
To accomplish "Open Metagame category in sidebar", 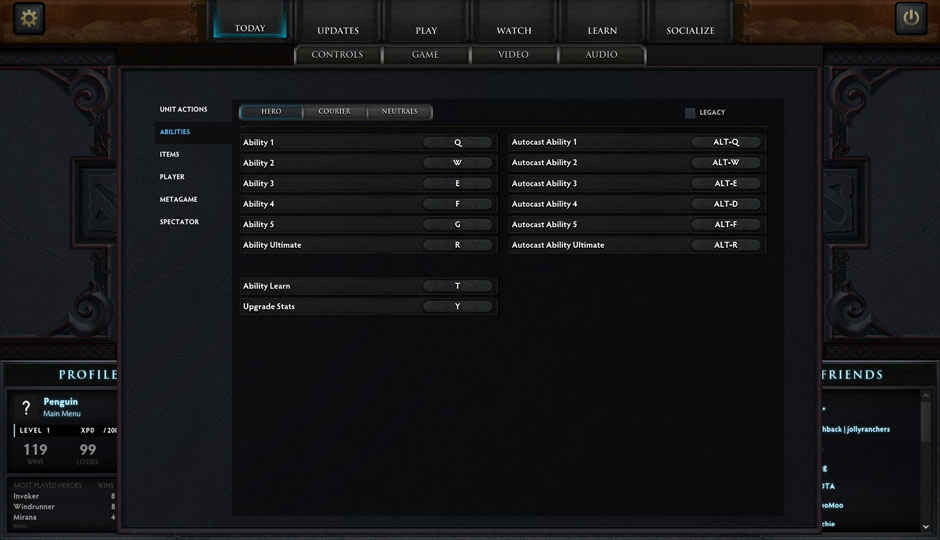I will pyautogui.click(x=179, y=199).
